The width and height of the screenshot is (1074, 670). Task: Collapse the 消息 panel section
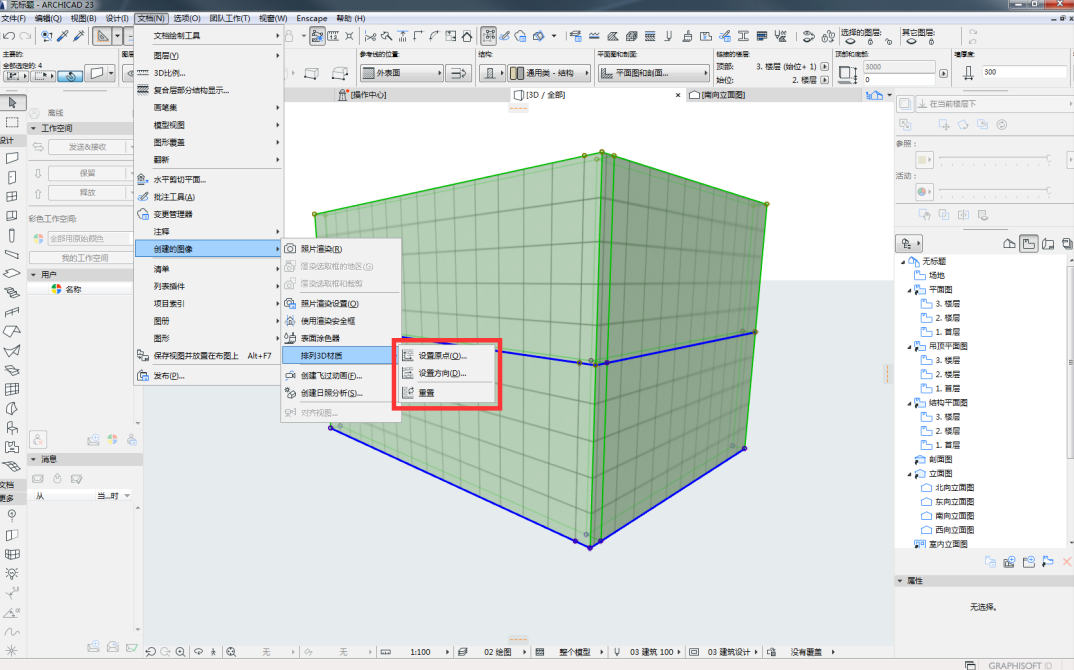[33, 459]
